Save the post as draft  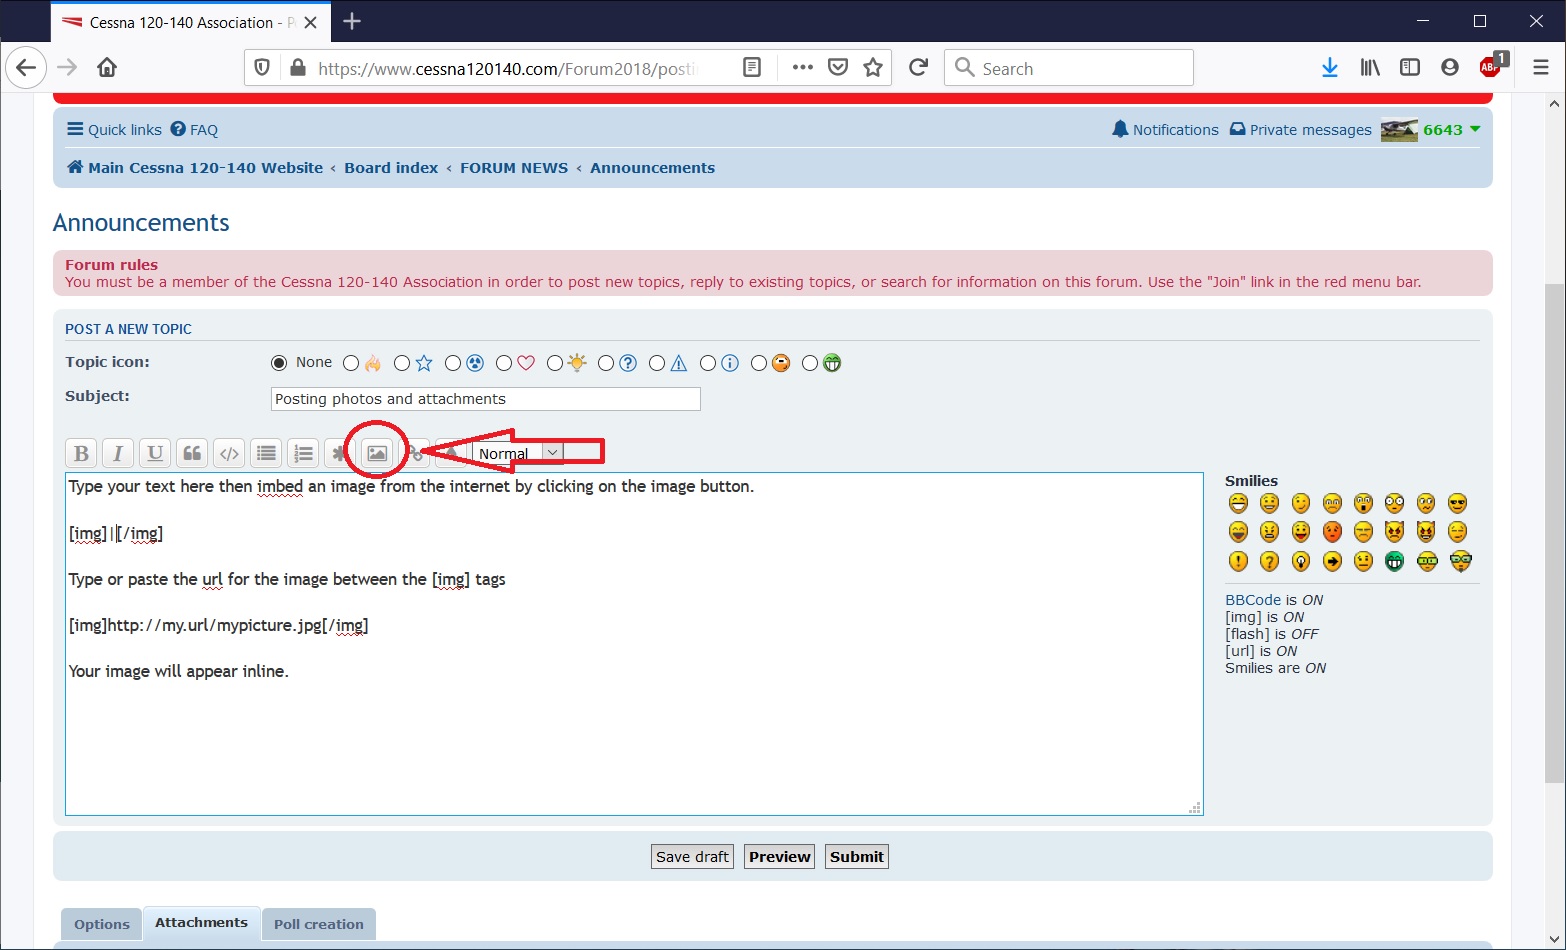coord(693,857)
